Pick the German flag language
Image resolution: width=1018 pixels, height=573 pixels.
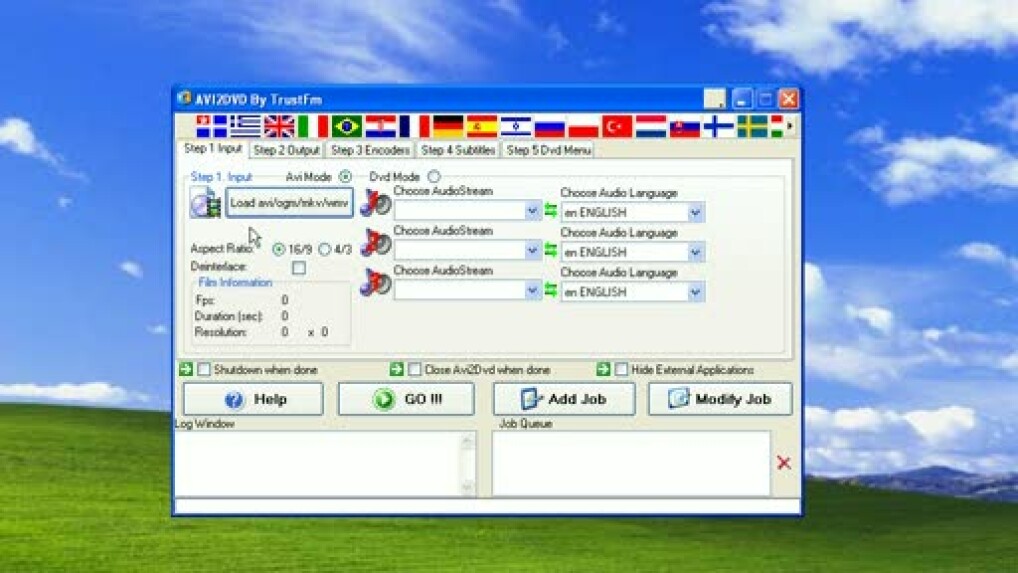point(447,127)
